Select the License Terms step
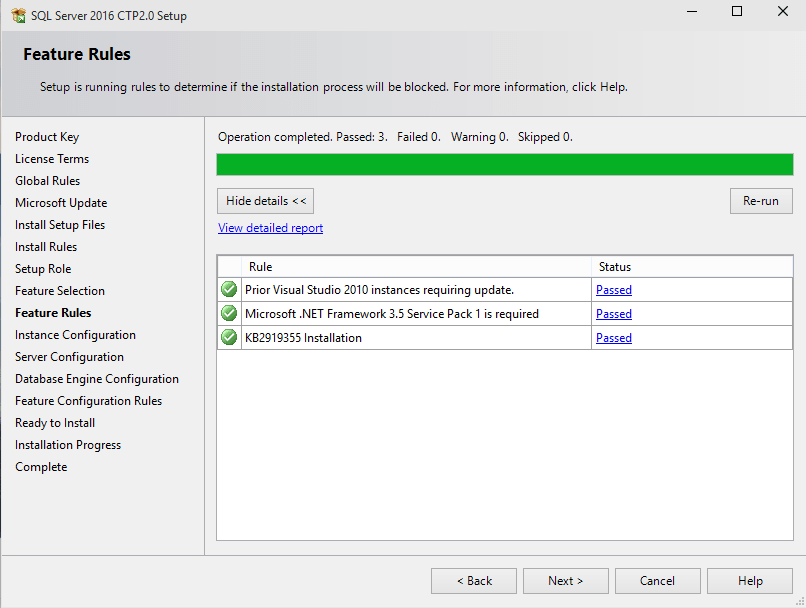The height and width of the screenshot is (608, 806). click(x=52, y=159)
